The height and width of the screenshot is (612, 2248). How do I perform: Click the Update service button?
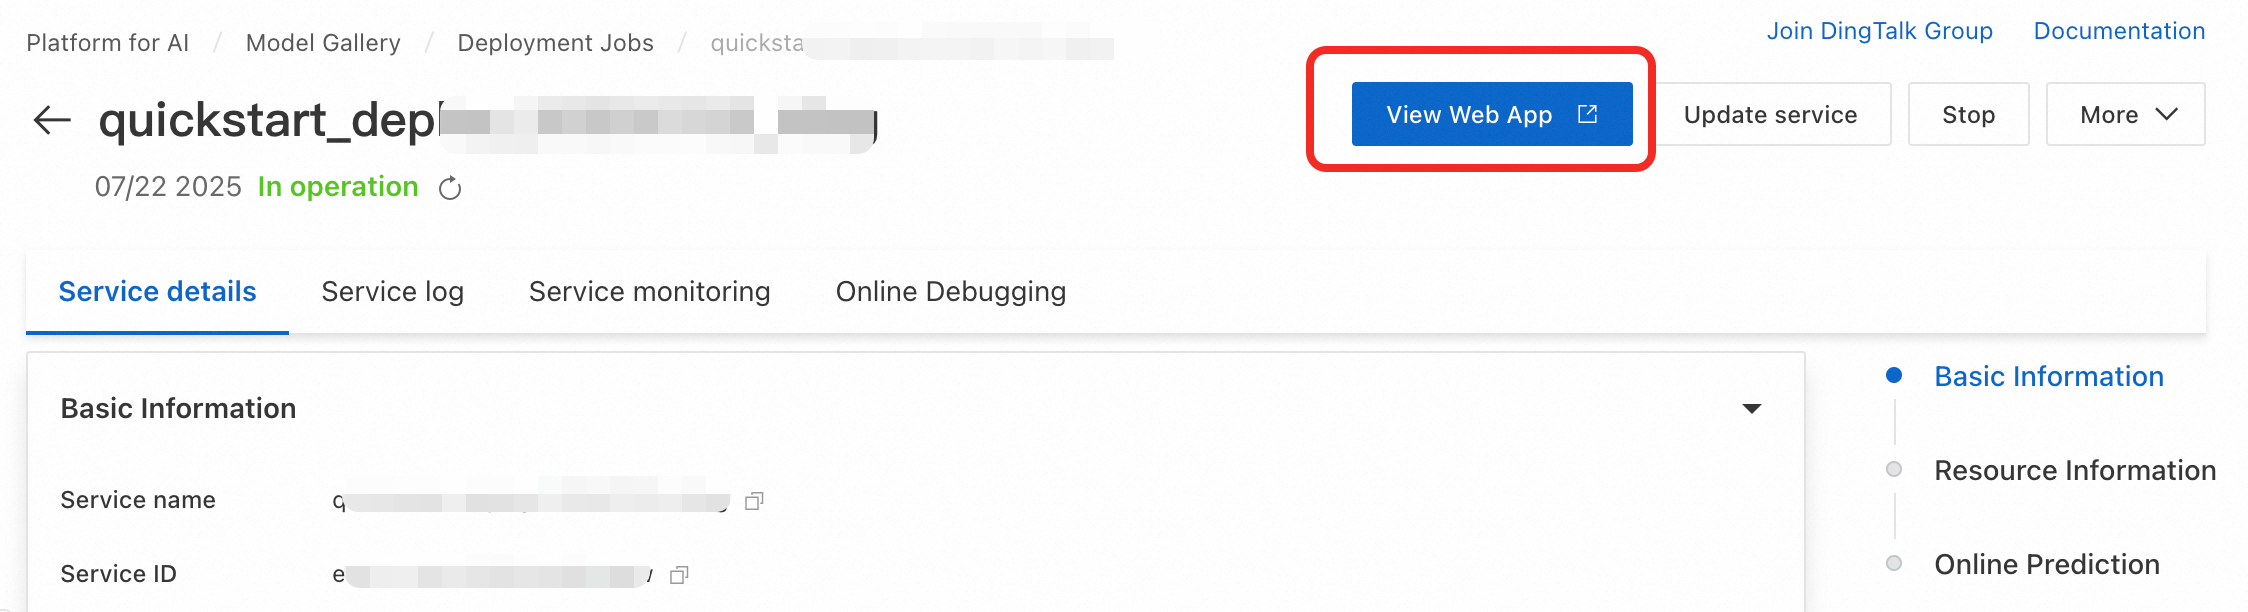[1770, 114]
